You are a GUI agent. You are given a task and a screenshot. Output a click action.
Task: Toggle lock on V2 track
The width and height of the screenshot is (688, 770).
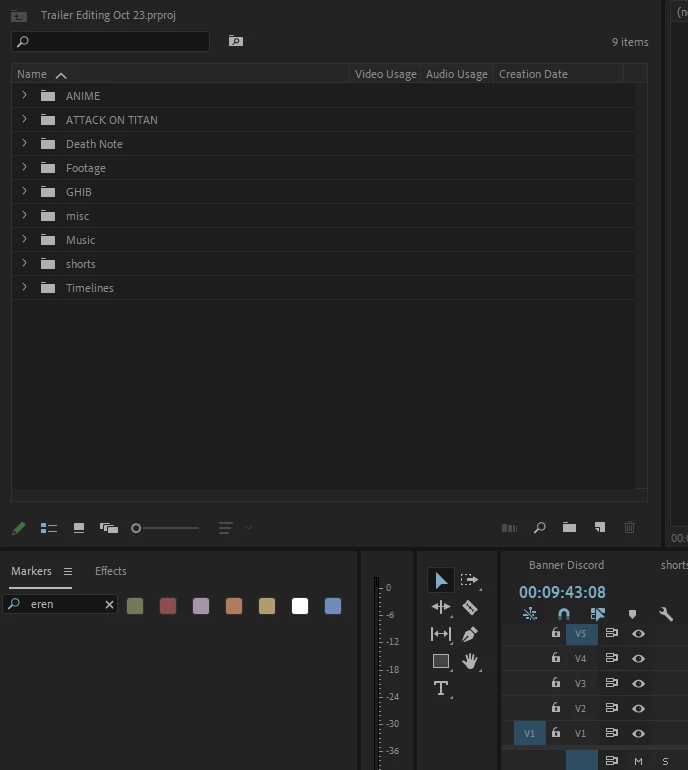555,708
